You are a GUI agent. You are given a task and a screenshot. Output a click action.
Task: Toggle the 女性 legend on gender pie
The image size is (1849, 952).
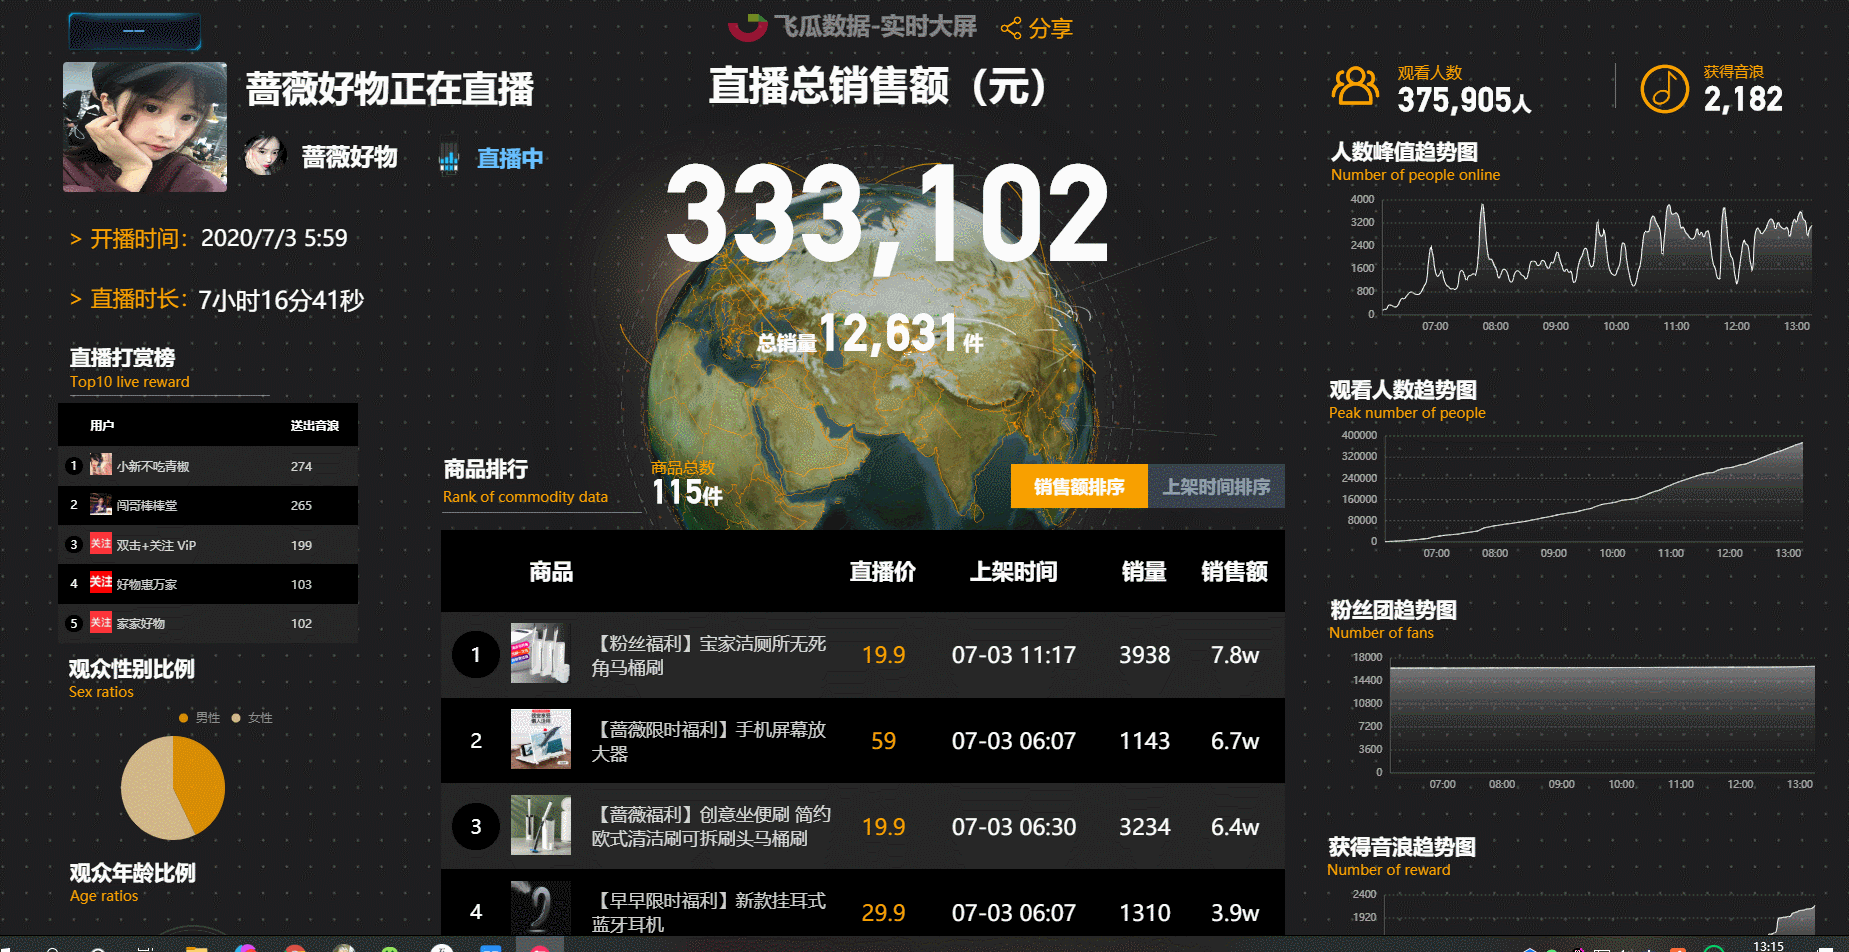[253, 718]
